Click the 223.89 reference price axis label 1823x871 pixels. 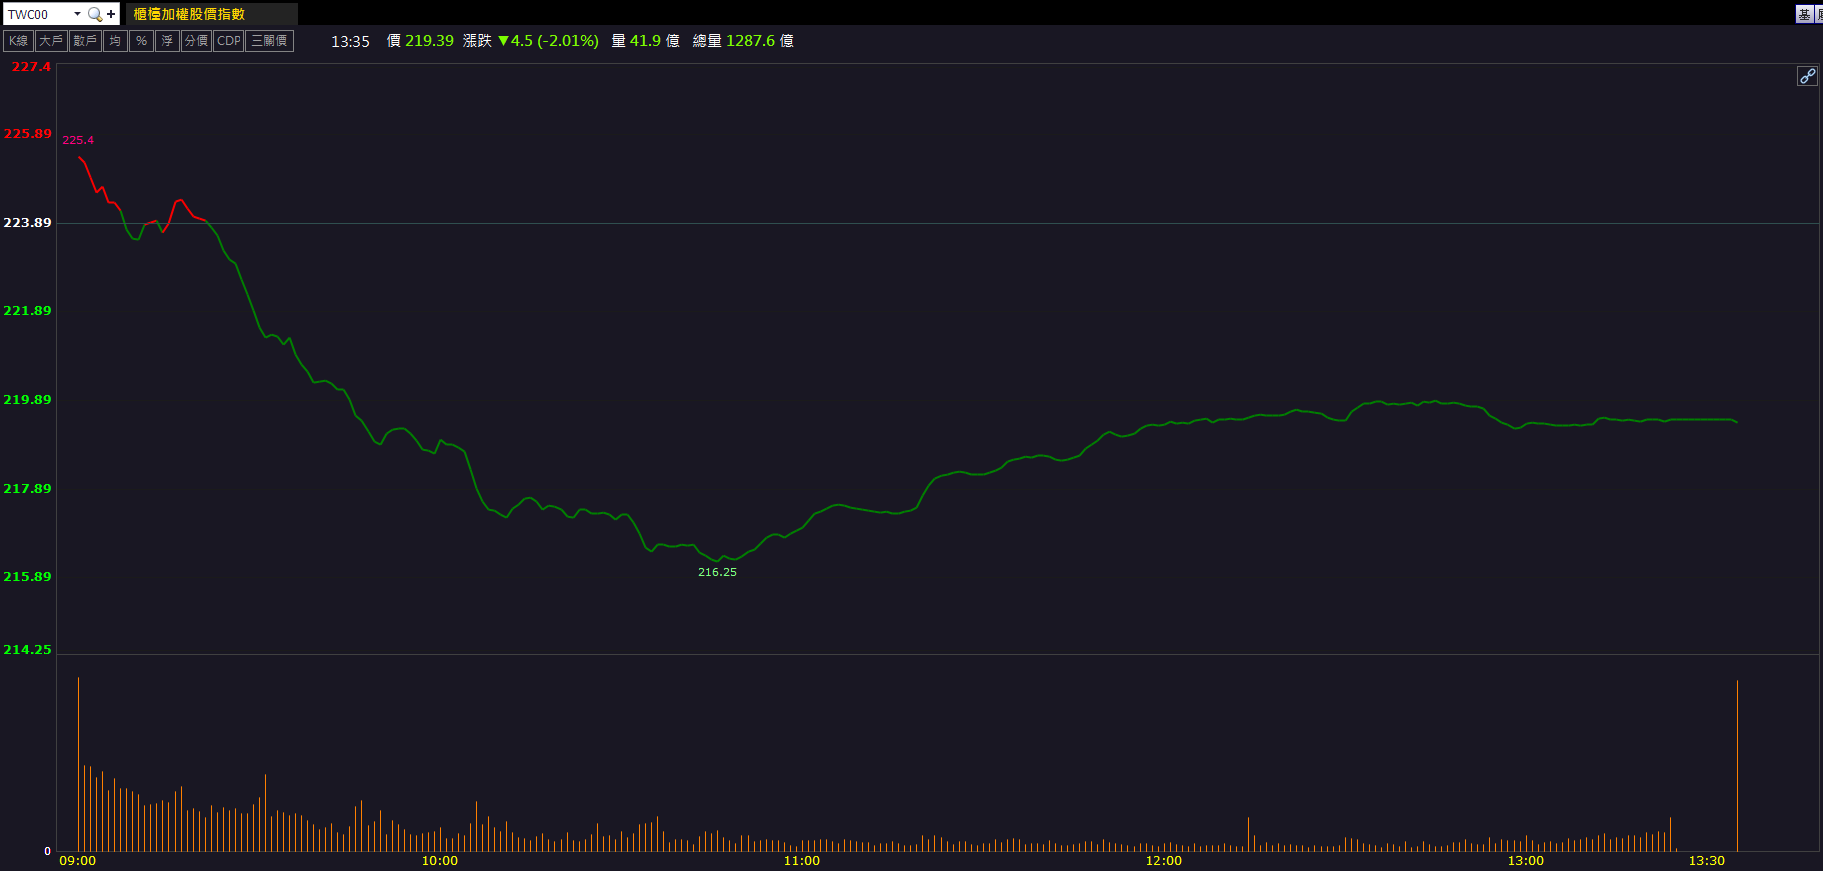pyautogui.click(x=28, y=222)
